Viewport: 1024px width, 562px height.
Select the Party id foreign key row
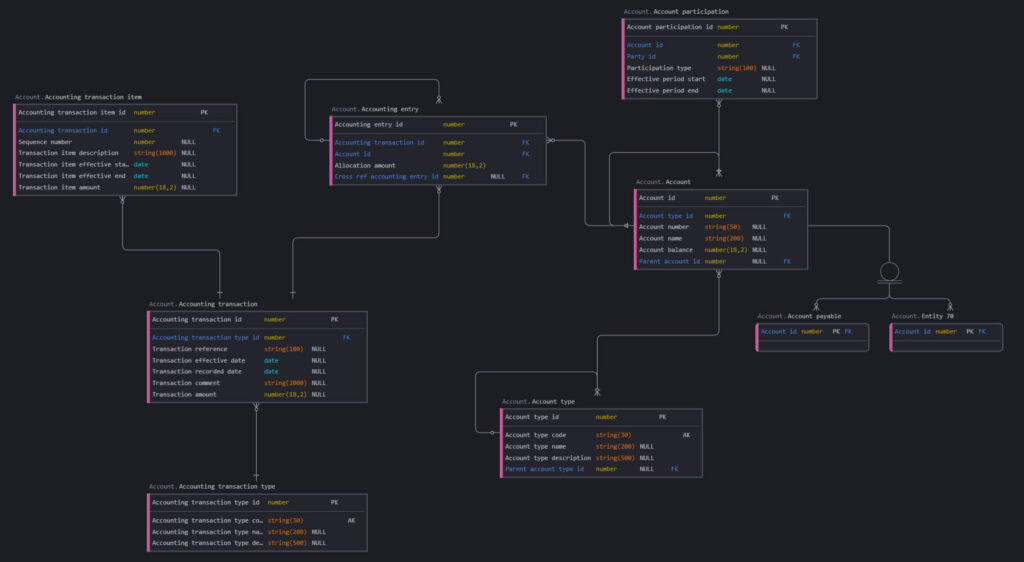(716, 57)
